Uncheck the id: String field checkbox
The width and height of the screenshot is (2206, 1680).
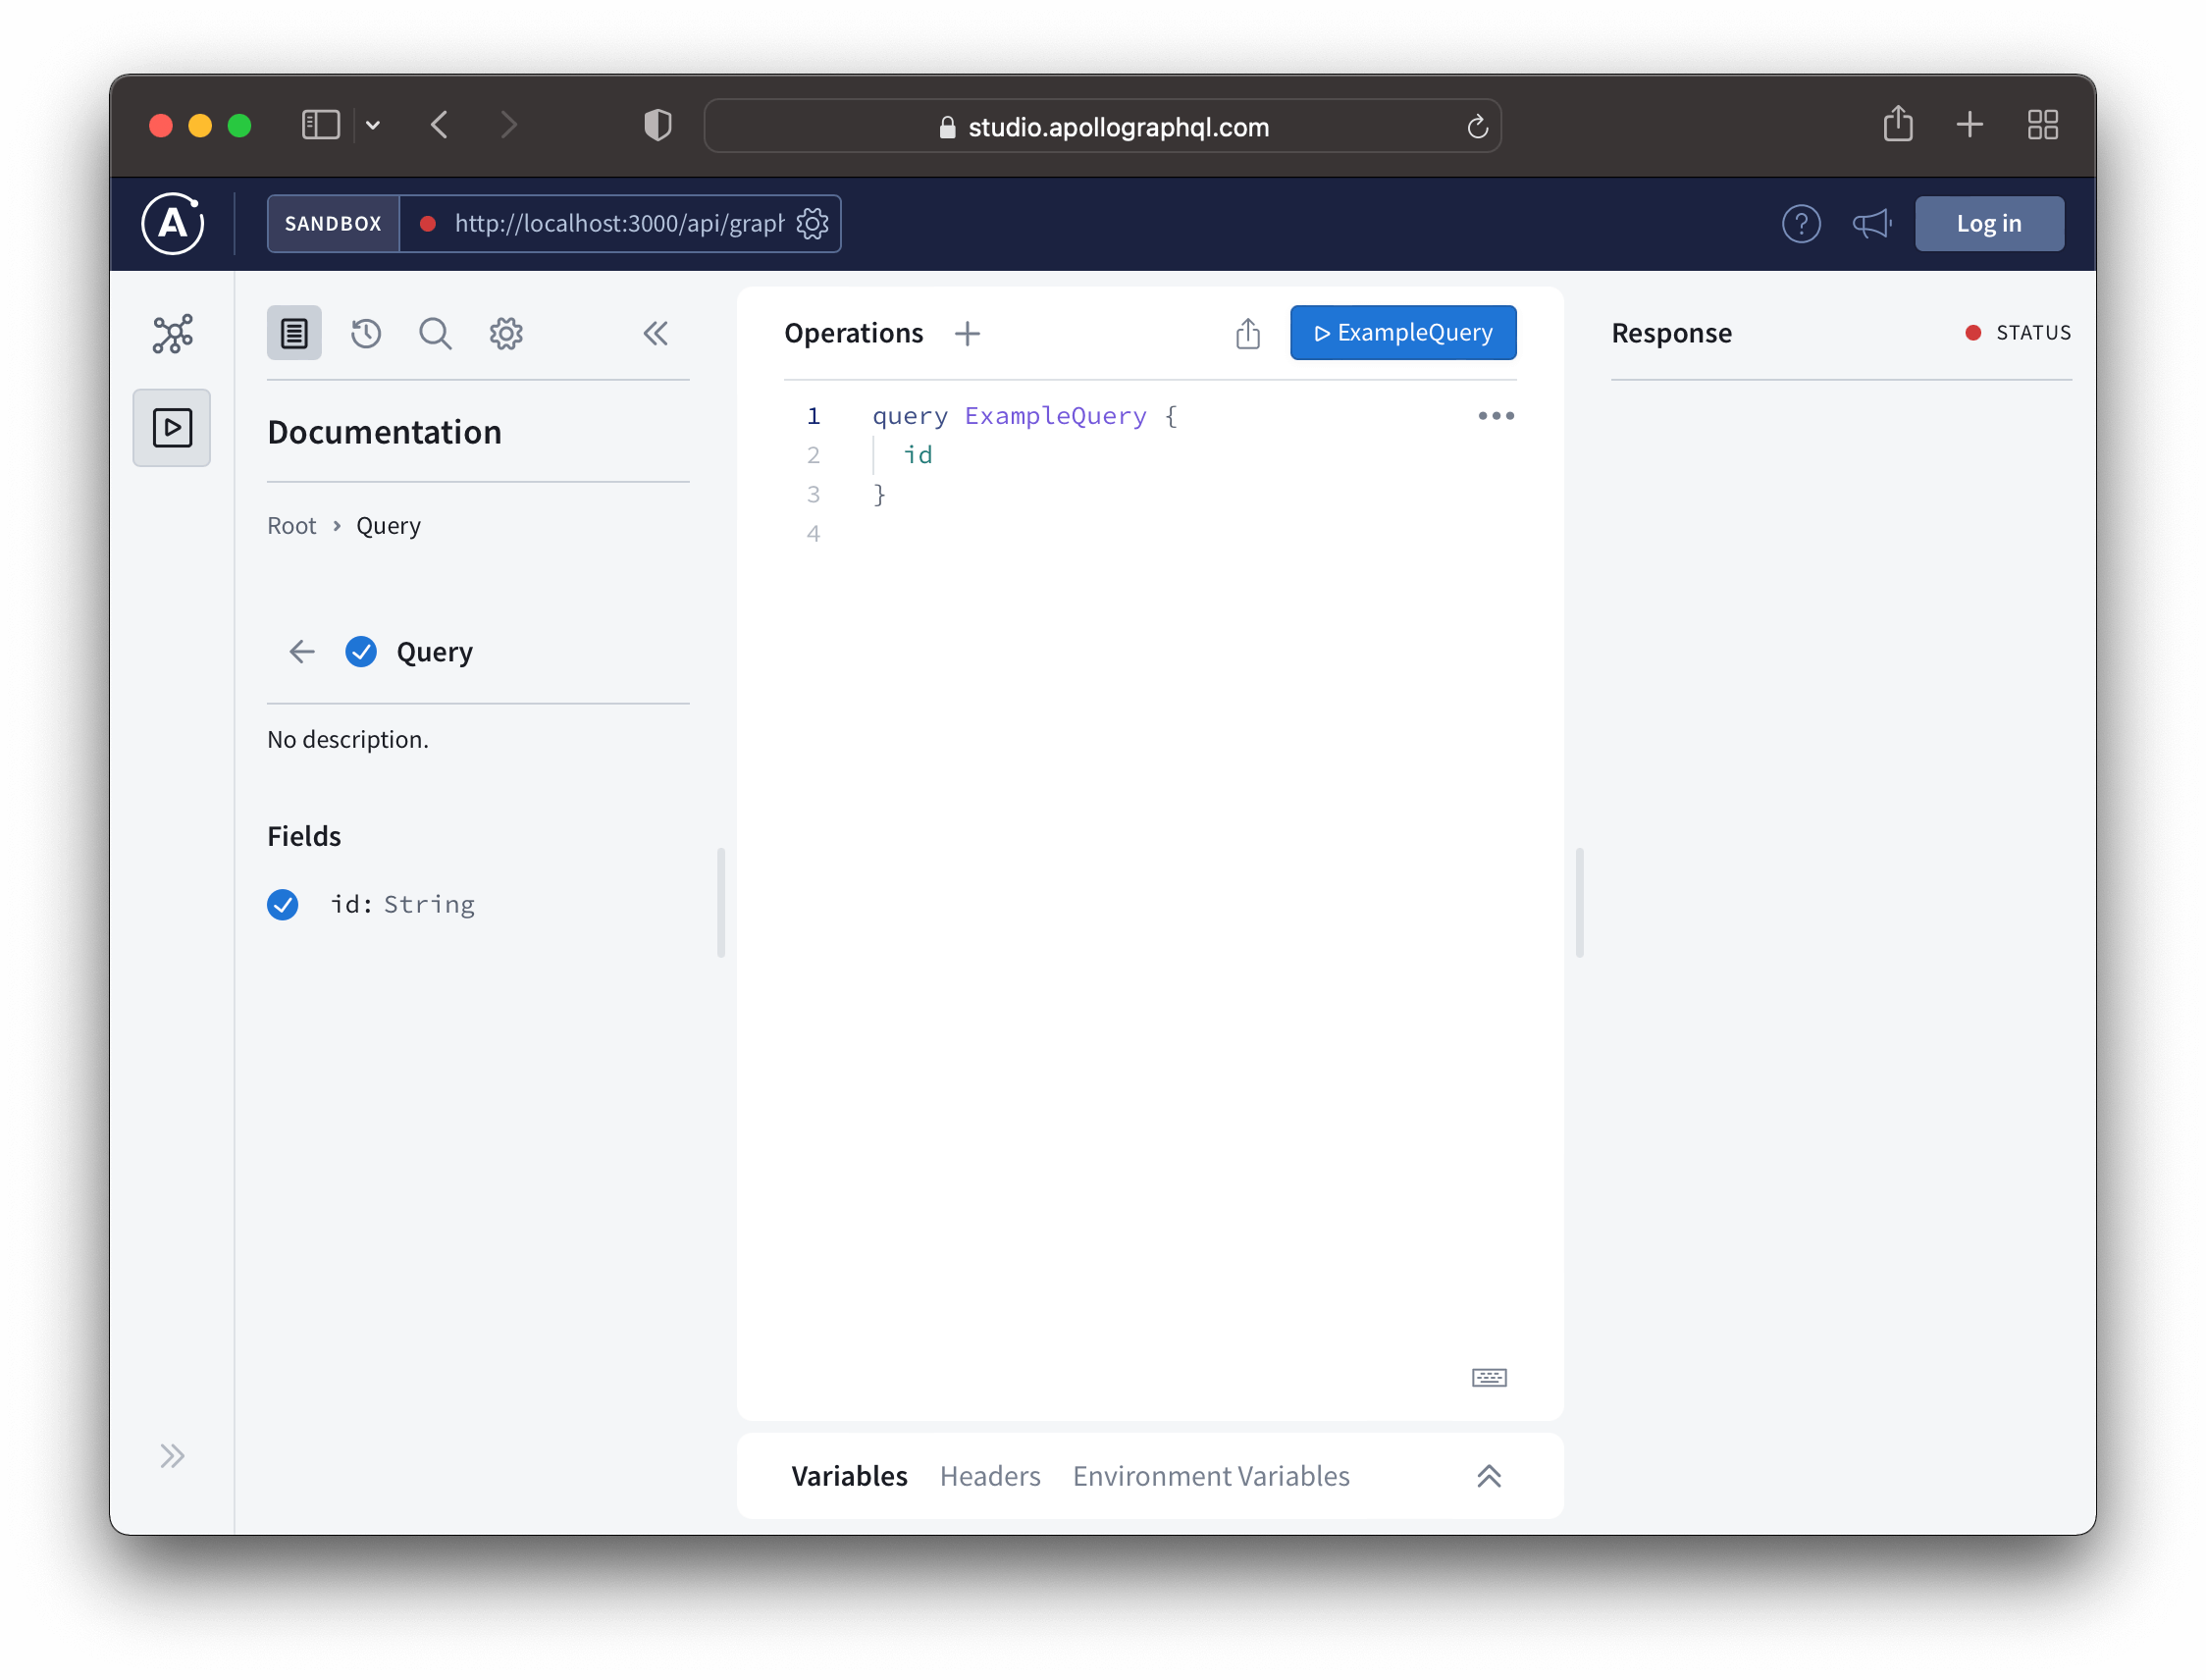tap(283, 904)
